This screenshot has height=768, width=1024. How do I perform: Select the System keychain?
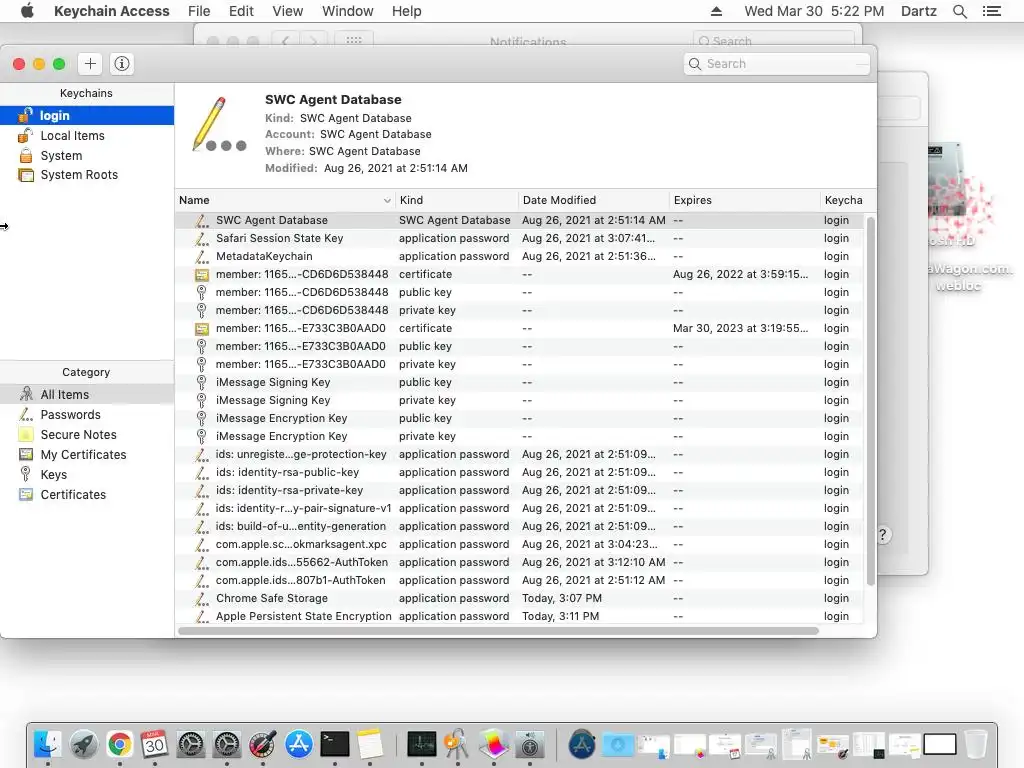click(87, 155)
